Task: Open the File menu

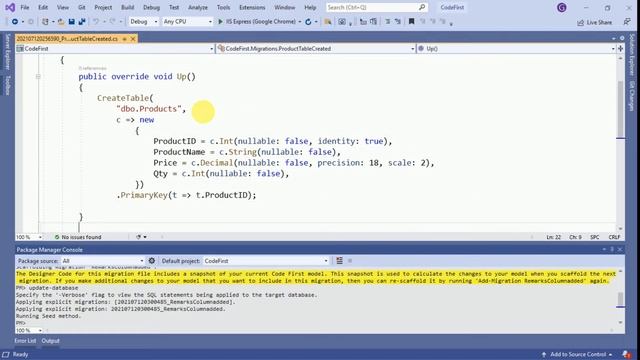Action: coord(24,7)
